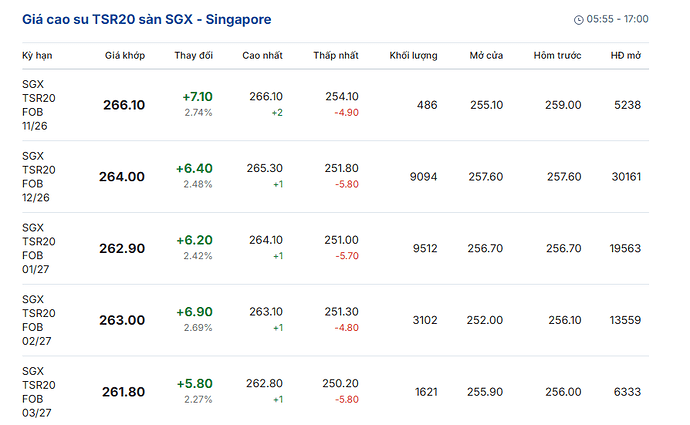Click matched price 261.80
The image size is (690, 425).
(x=124, y=392)
